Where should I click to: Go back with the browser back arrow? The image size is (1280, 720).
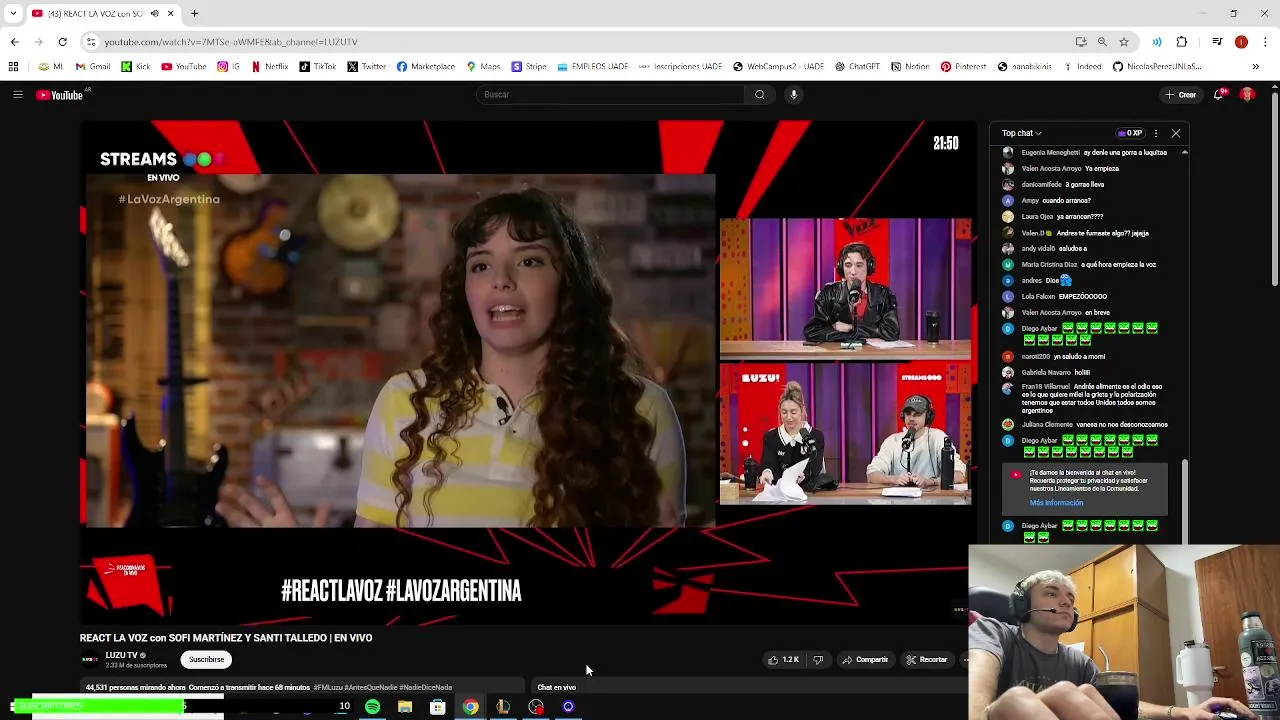[14, 42]
